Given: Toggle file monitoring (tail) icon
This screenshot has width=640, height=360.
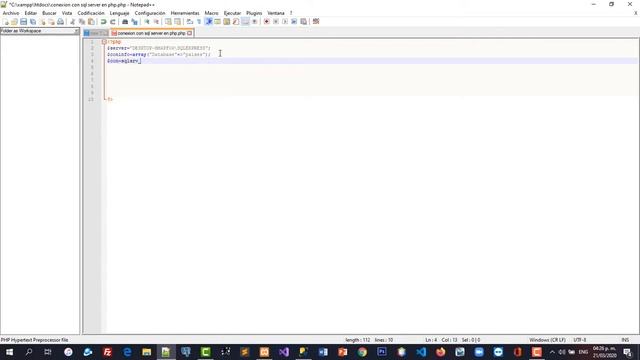Looking at the screenshot, I should 254,22.
